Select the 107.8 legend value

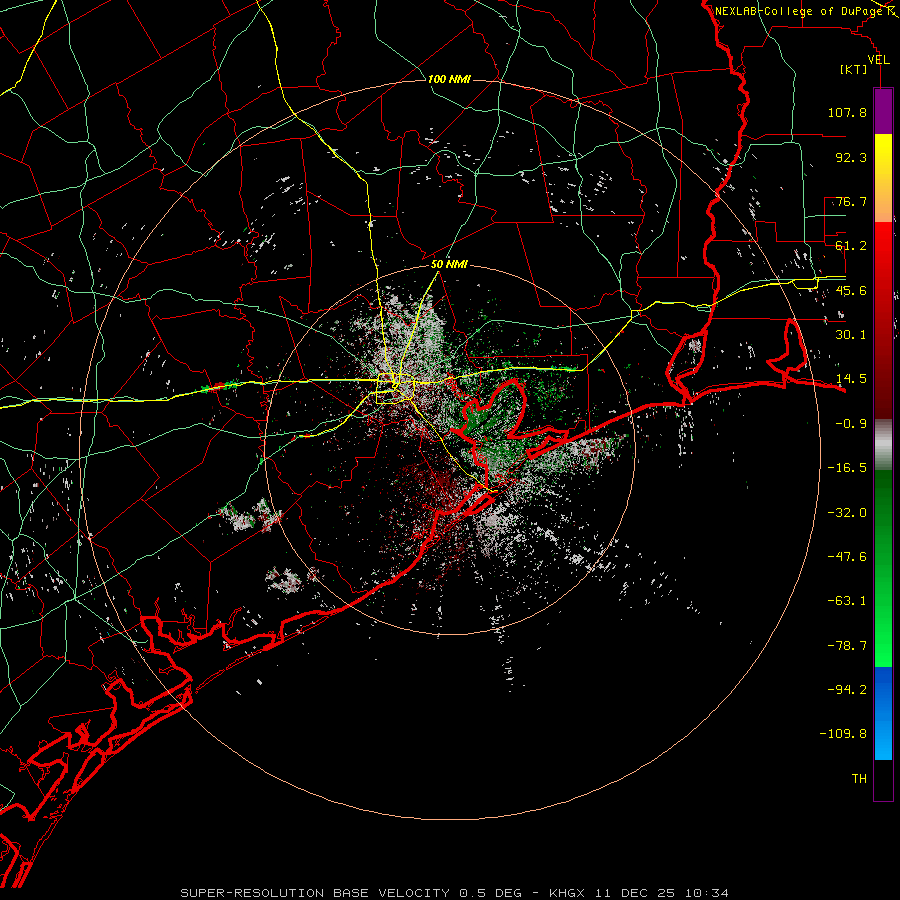click(847, 112)
